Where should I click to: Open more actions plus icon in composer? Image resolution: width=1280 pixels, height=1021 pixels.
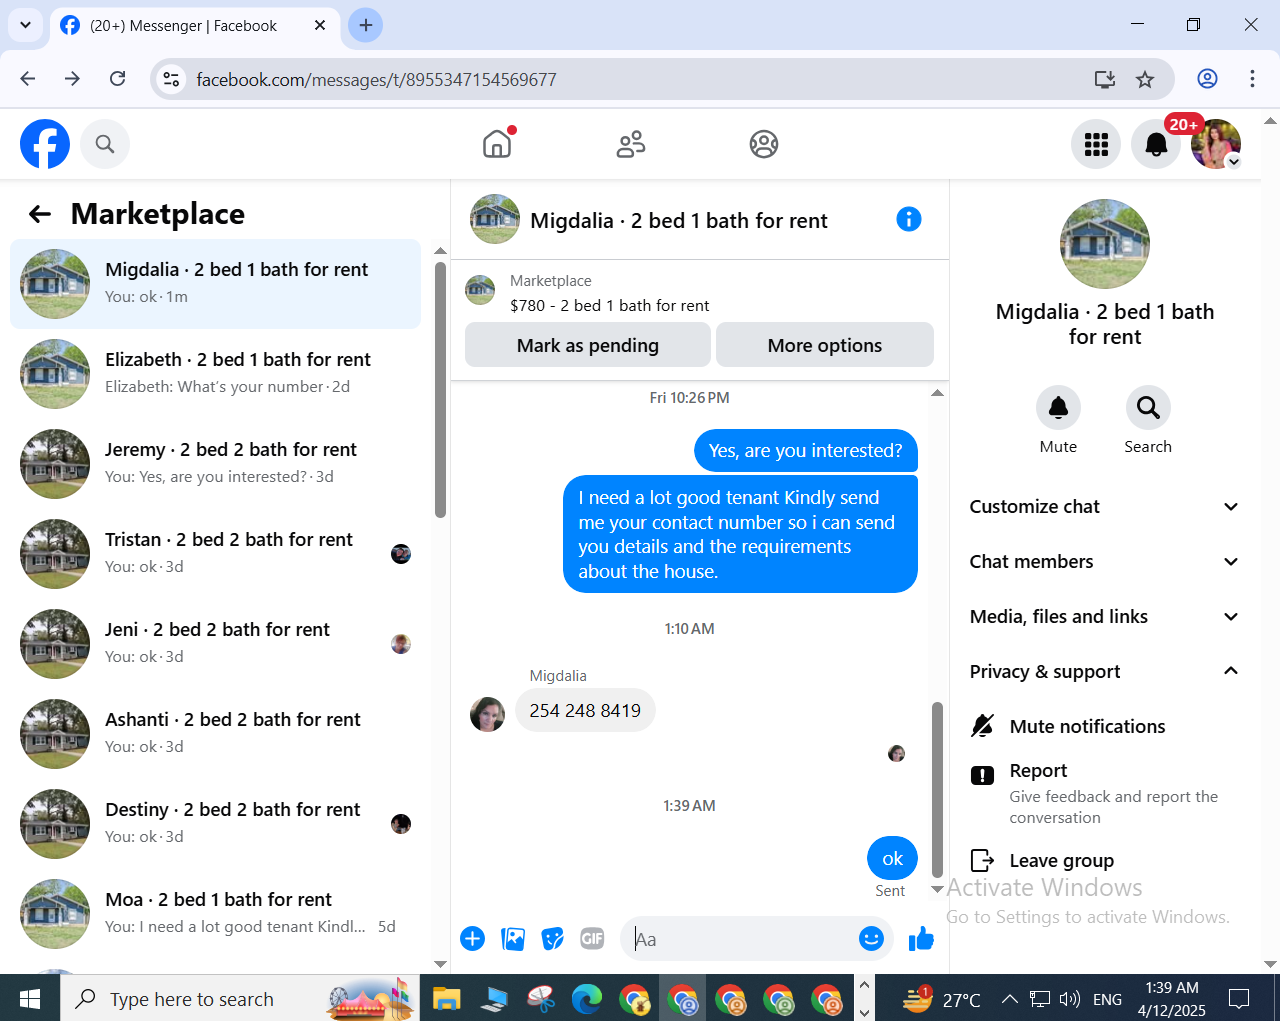473,938
